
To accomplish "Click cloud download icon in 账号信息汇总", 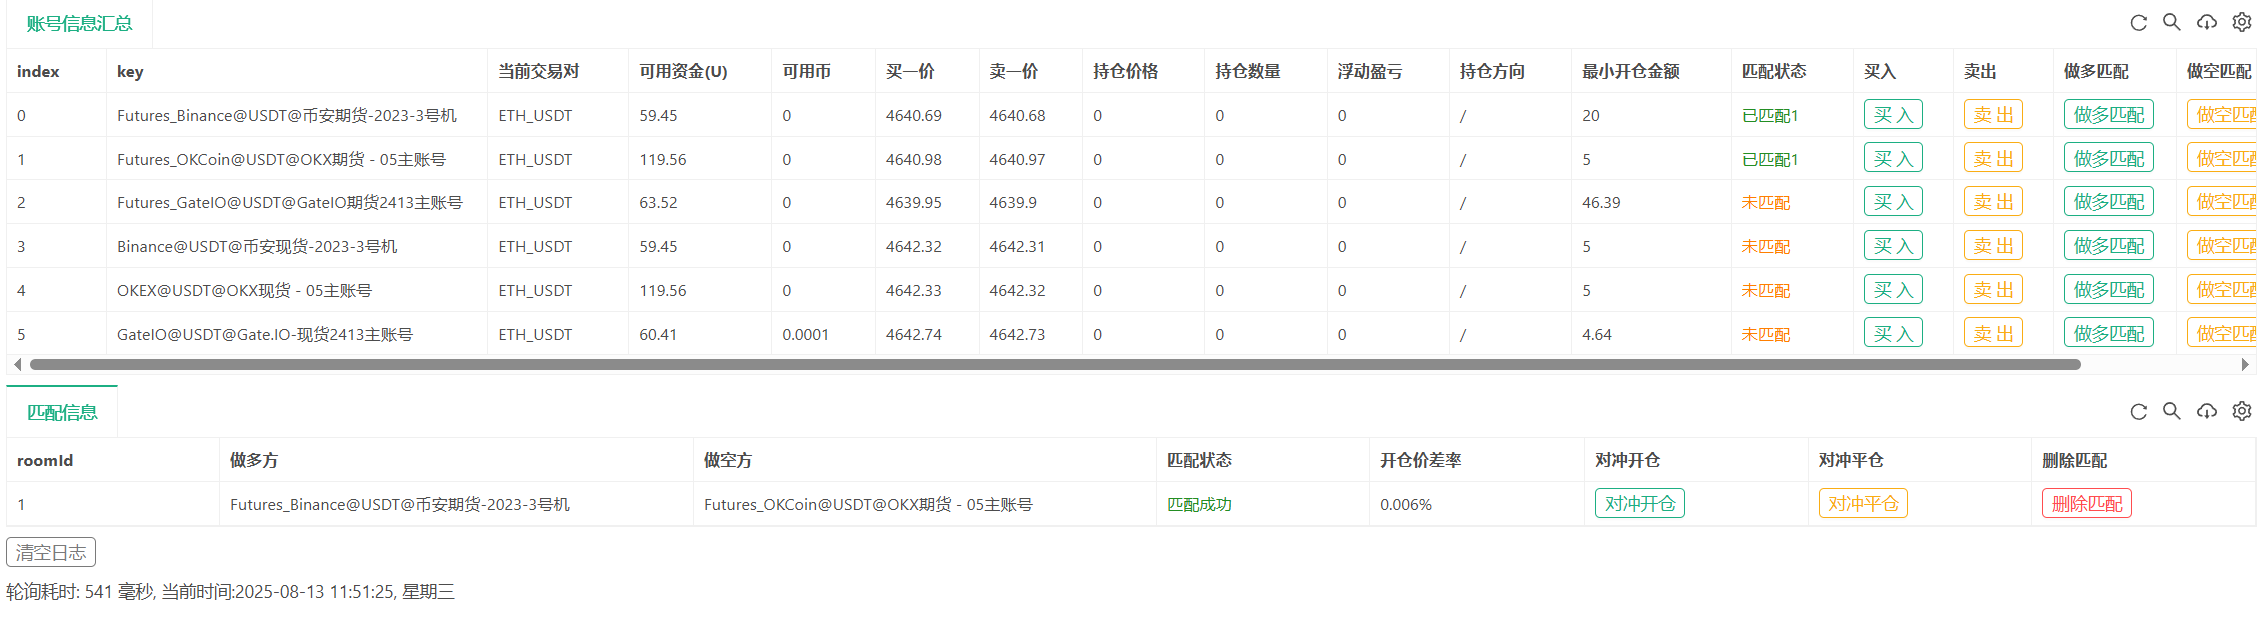I will [2206, 22].
